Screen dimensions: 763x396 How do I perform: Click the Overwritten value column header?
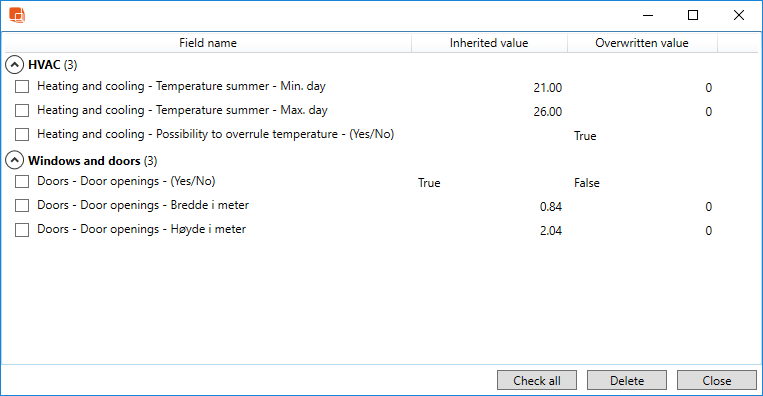coord(642,43)
